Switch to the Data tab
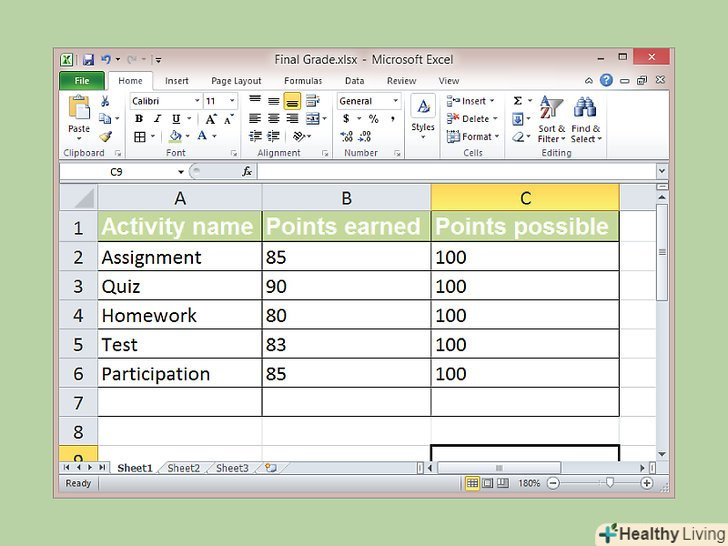 click(355, 81)
